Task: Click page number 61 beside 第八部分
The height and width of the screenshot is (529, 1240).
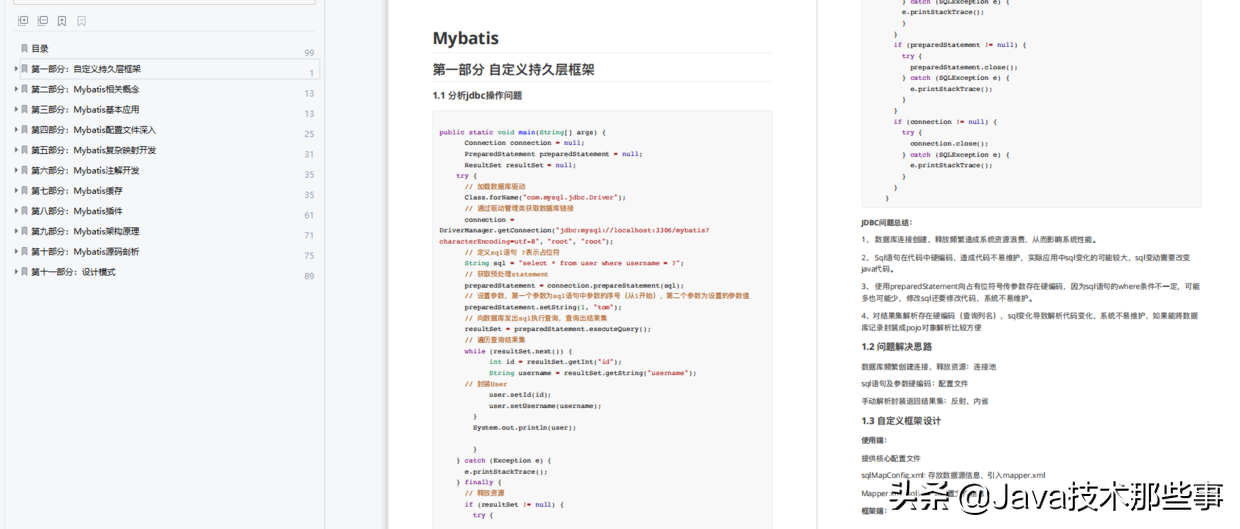Action: pyautogui.click(x=309, y=215)
